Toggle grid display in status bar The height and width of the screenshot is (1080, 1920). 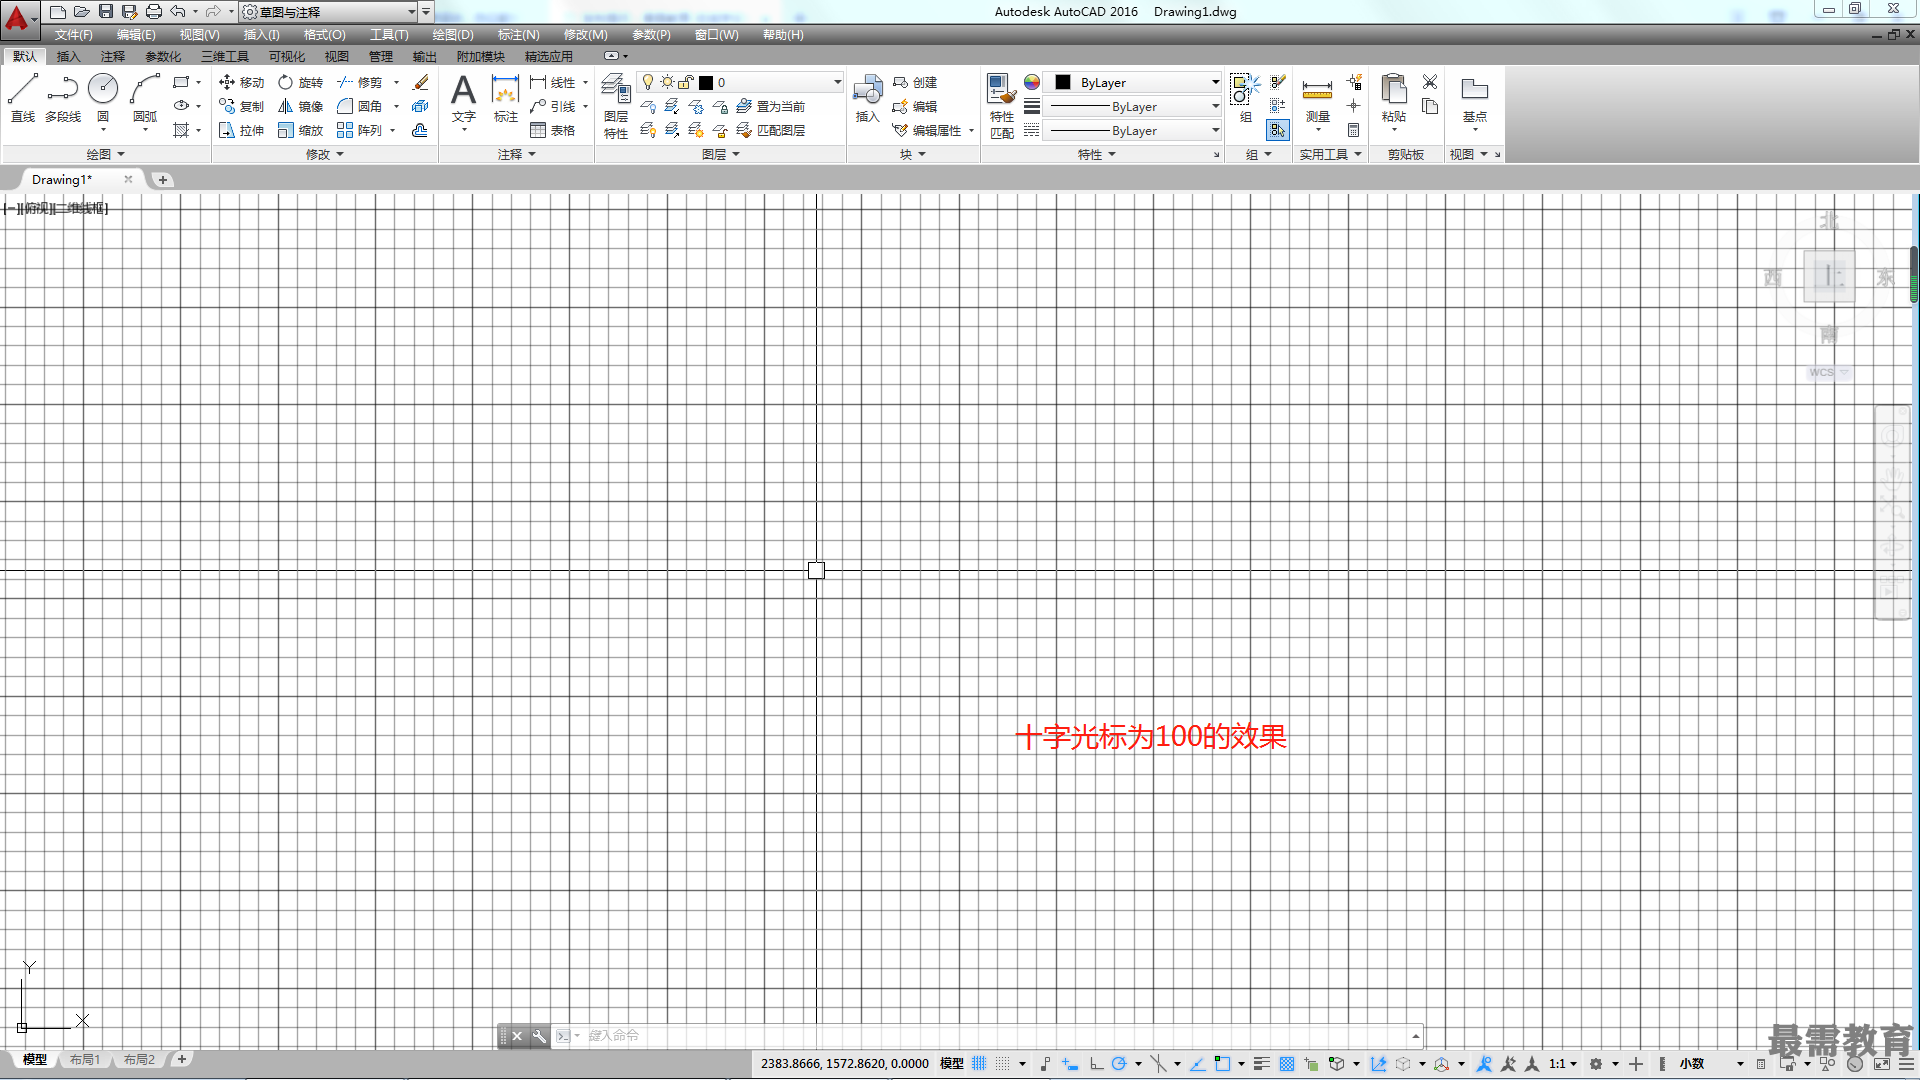[x=979, y=1064]
